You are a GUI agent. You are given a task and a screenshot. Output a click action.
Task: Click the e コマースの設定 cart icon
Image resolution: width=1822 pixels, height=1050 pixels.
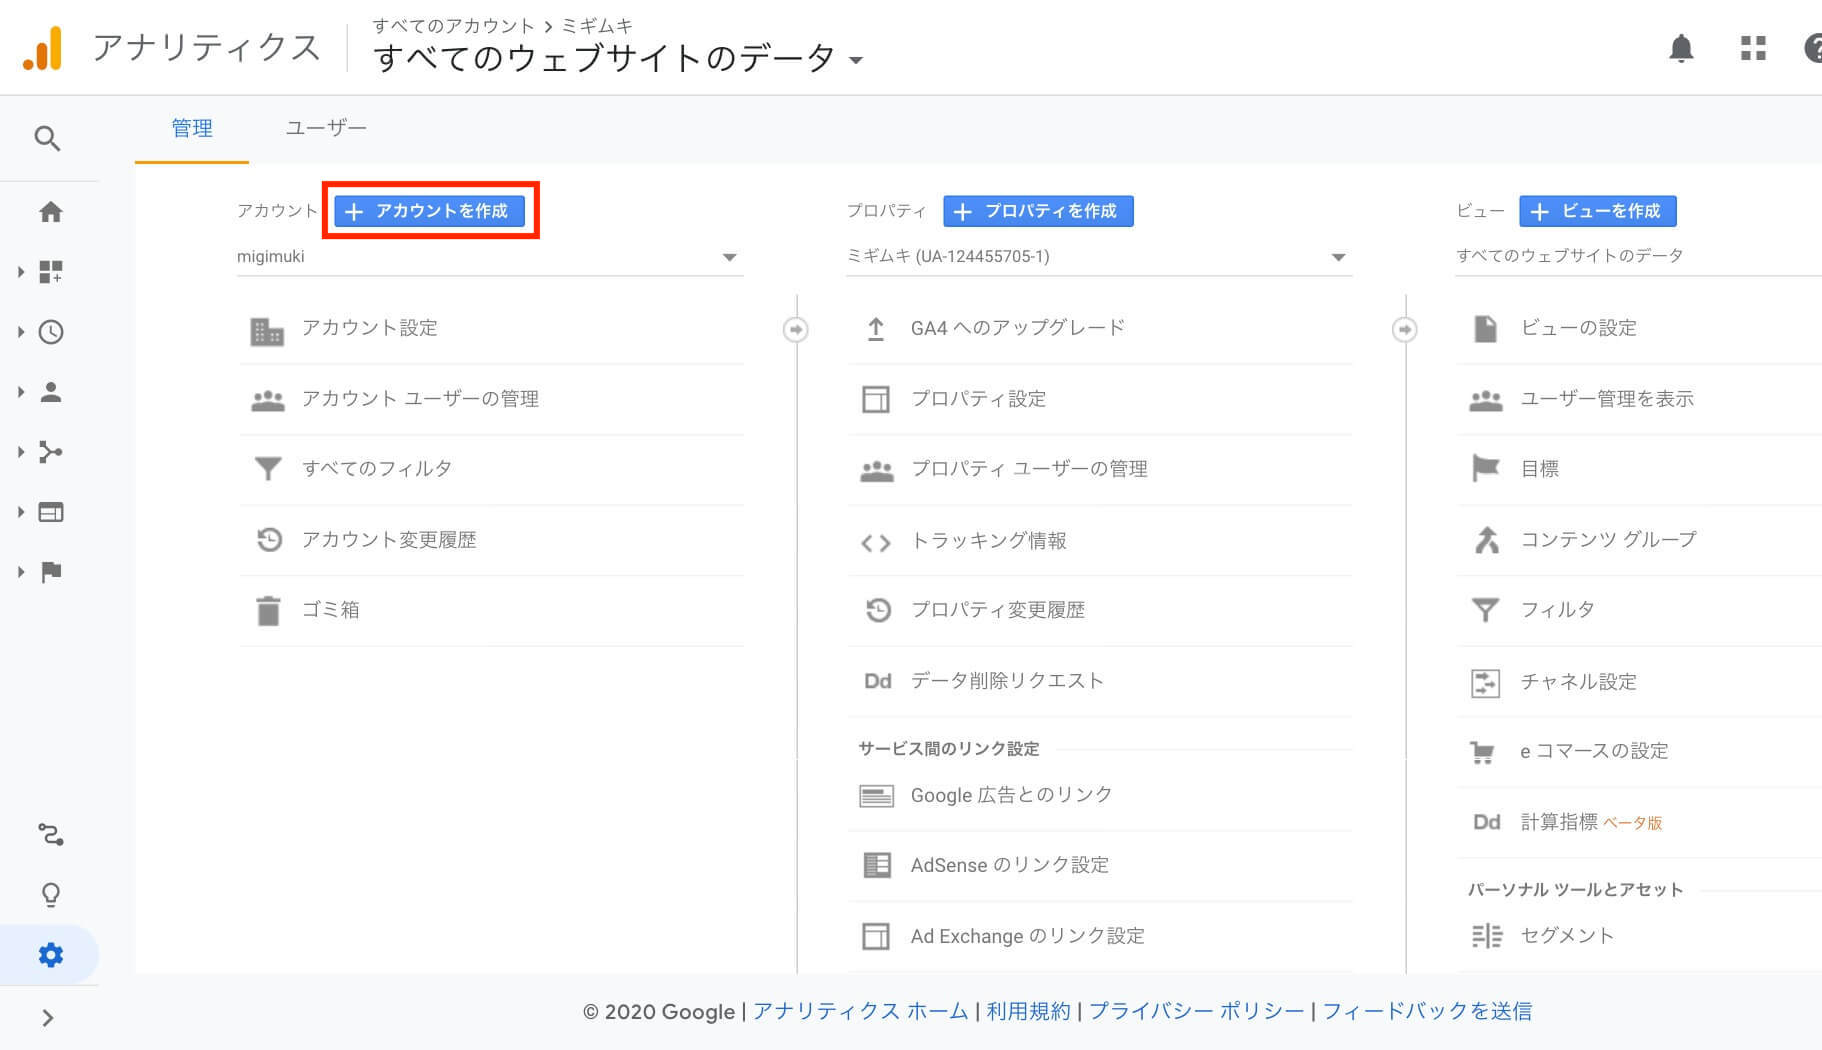point(1483,752)
